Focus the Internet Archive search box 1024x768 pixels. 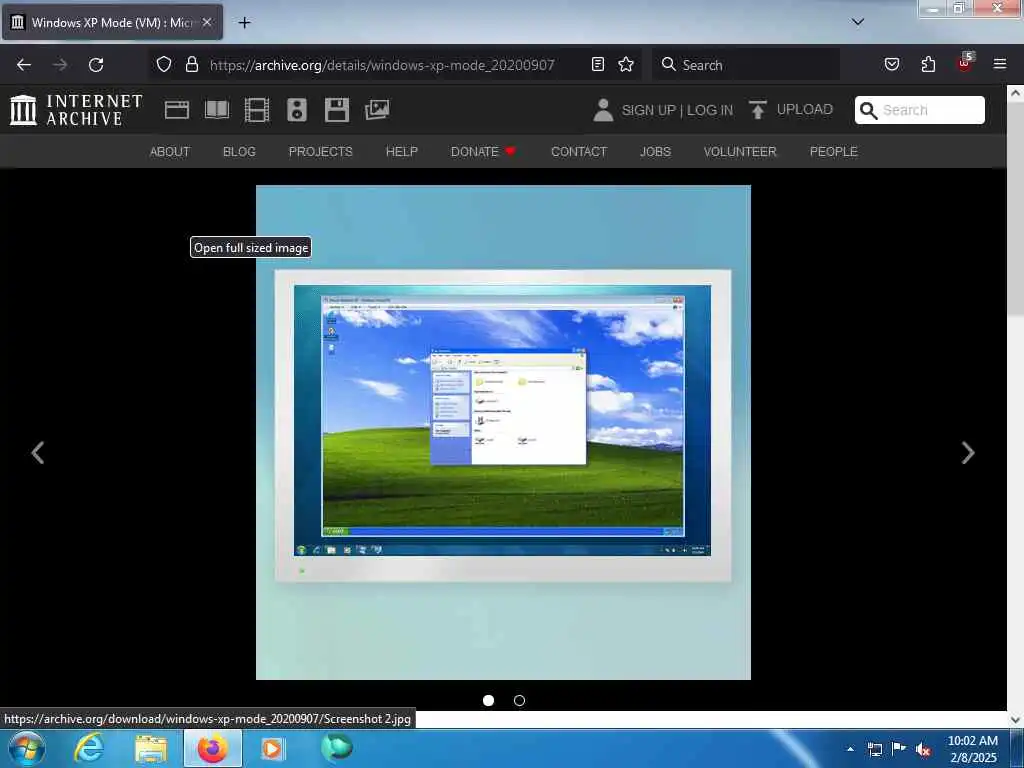[x=920, y=110]
